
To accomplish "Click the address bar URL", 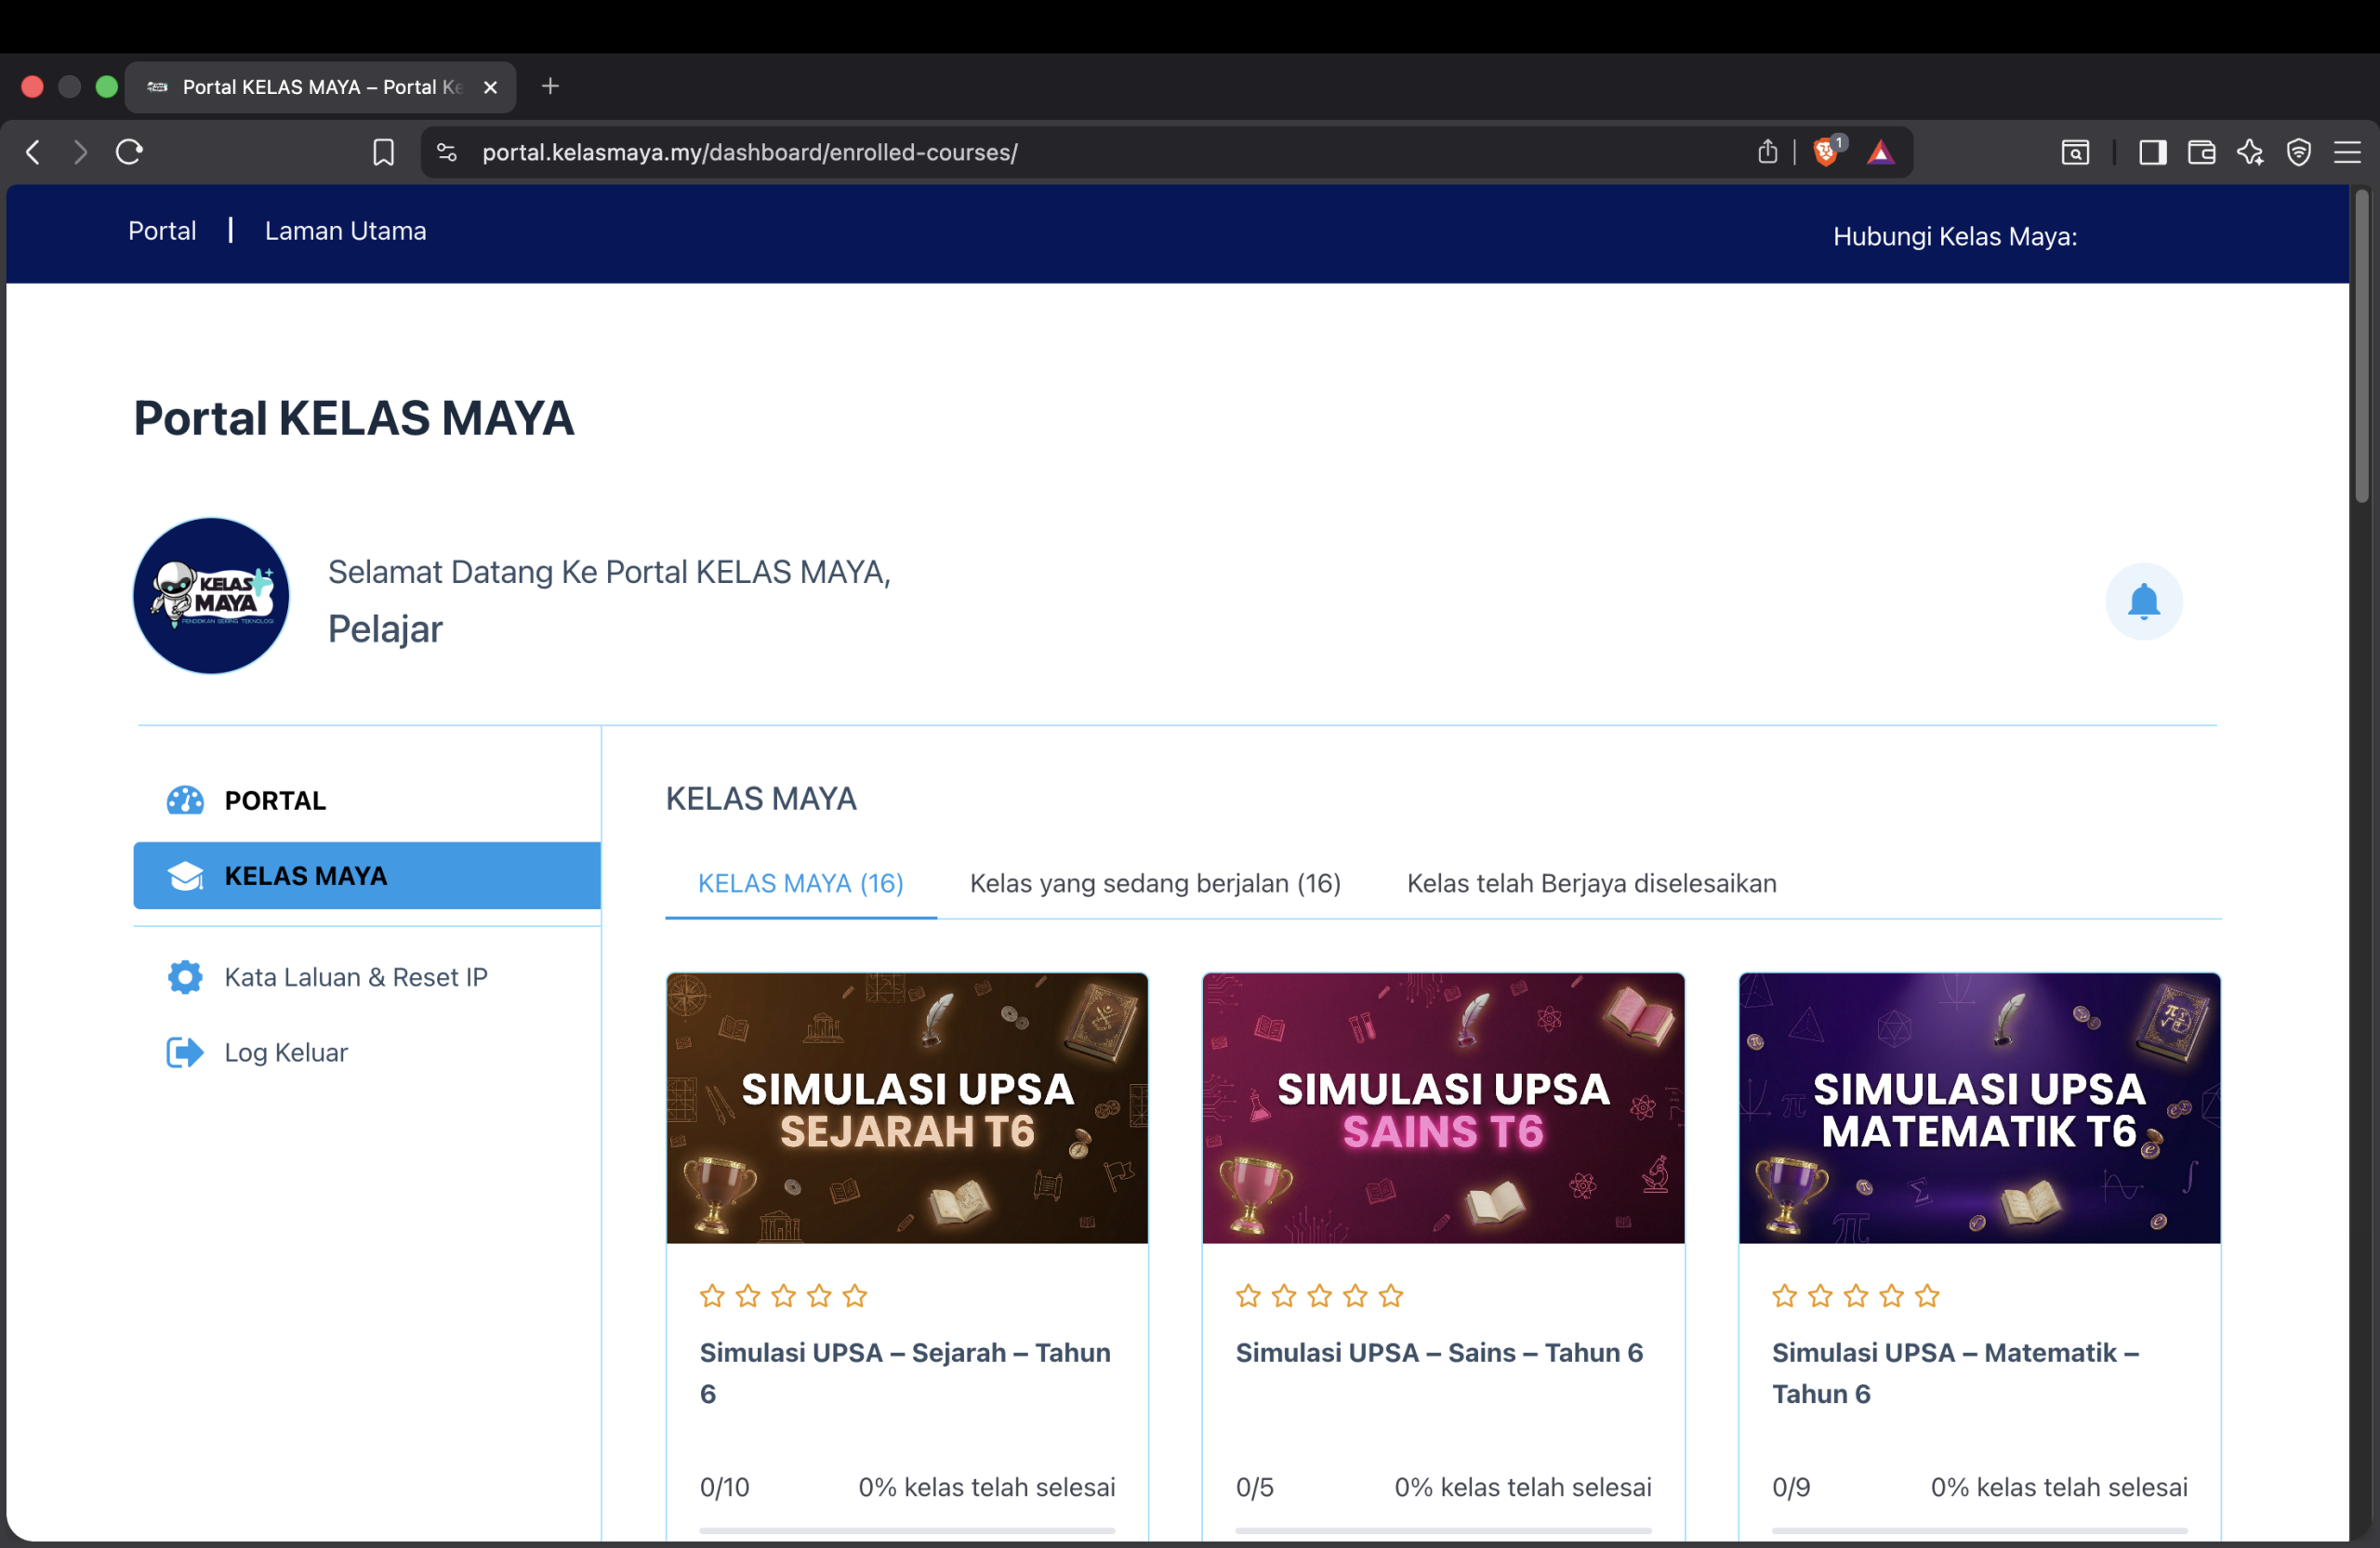I will click(750, 152).
